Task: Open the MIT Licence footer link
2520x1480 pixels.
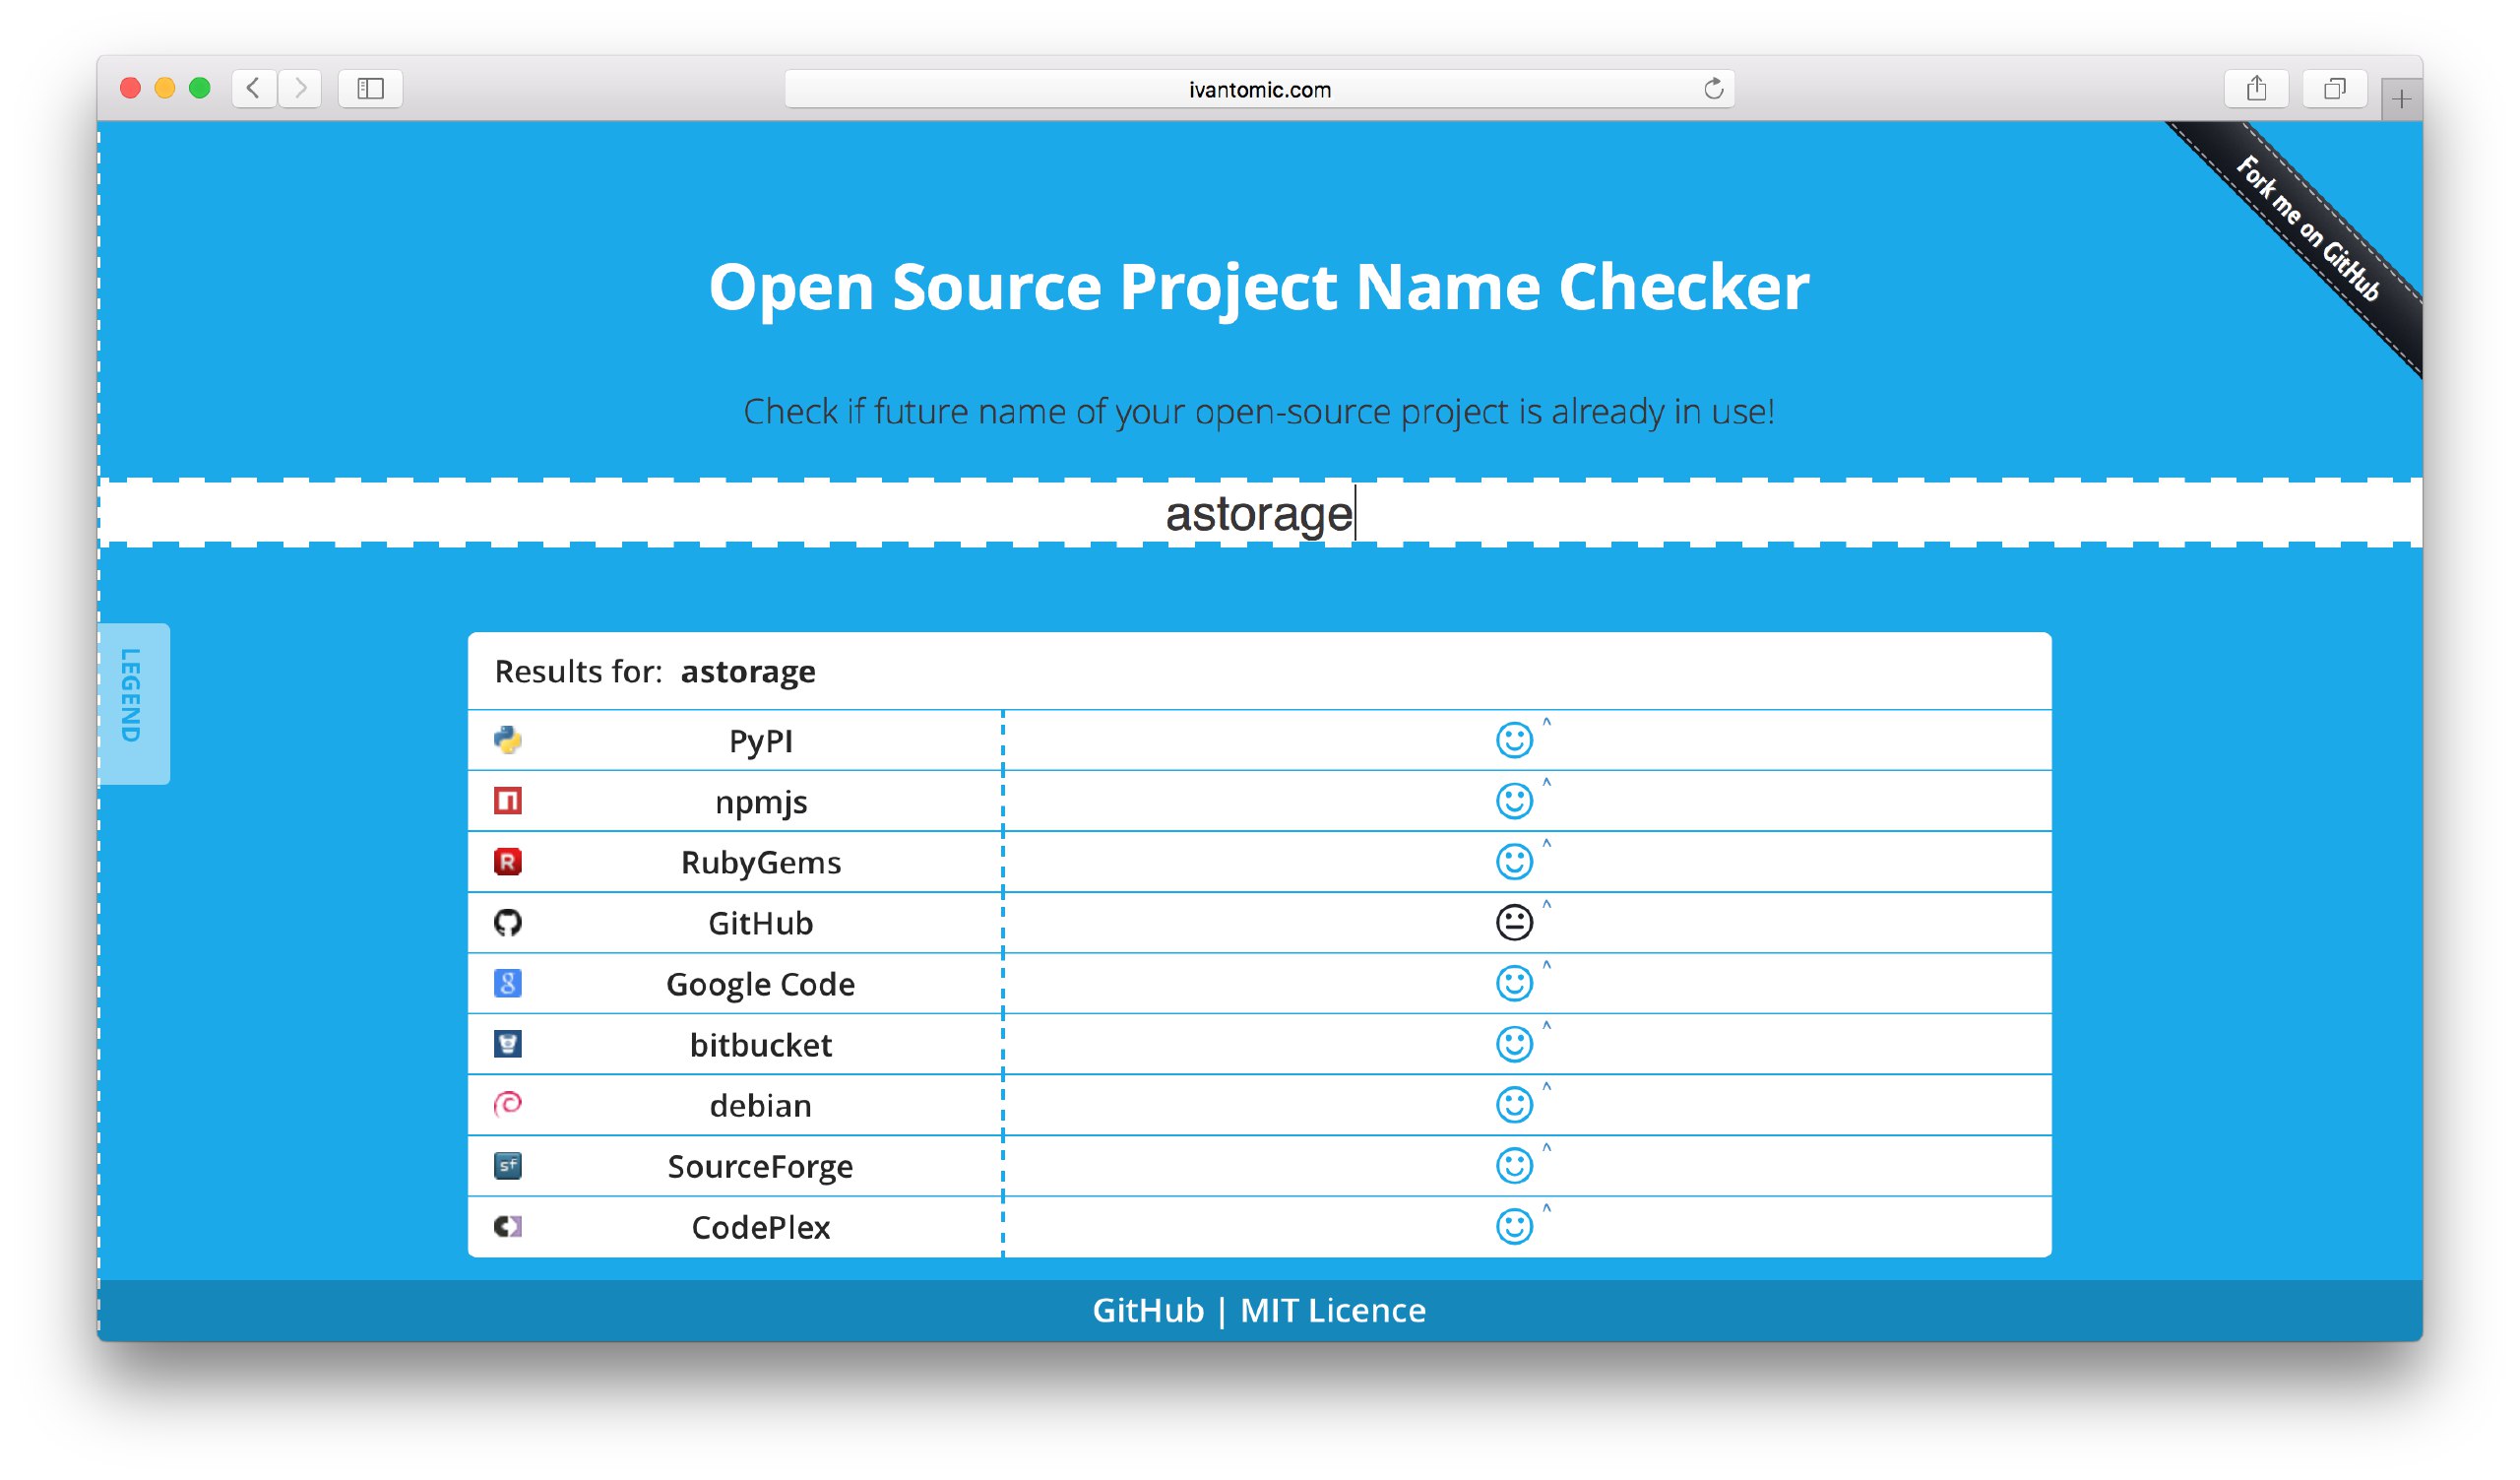Action: 1333,1310
